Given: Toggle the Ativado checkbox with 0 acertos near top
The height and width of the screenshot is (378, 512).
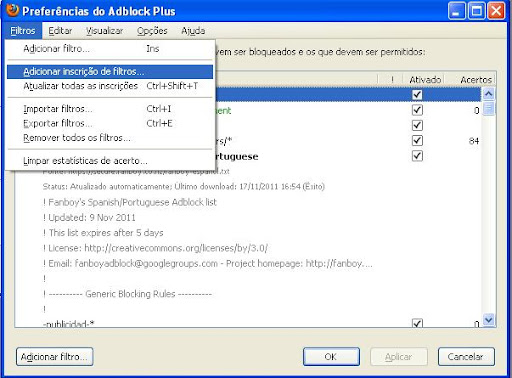Looking at the screenshot, I should 417,110.
